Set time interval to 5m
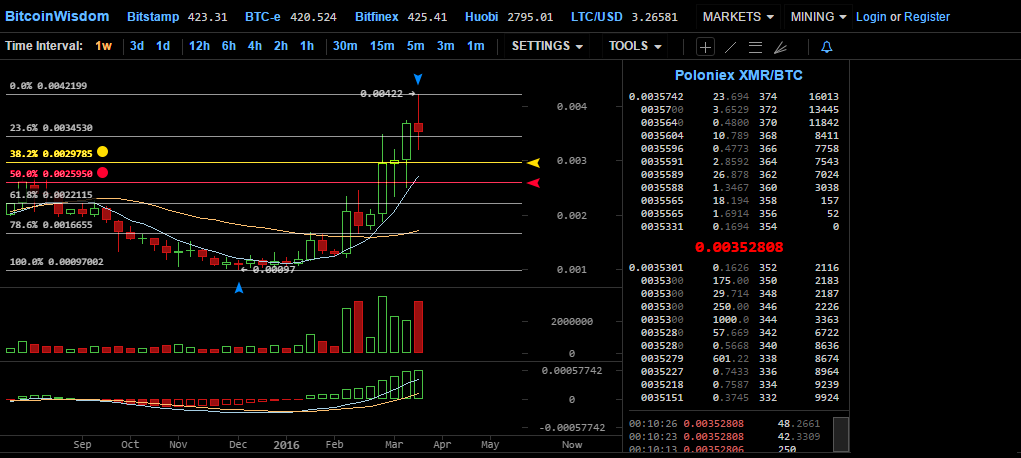Image resolution: width=1021 pixels, height=458 pixels. tap(415, 46)
